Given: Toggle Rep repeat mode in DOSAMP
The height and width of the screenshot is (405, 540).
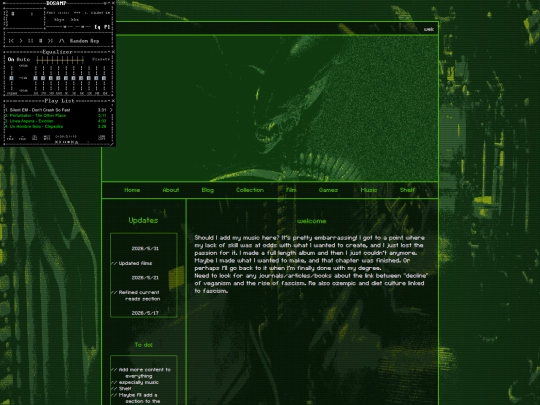Looking at the screenshot, I should pos(95,41).
